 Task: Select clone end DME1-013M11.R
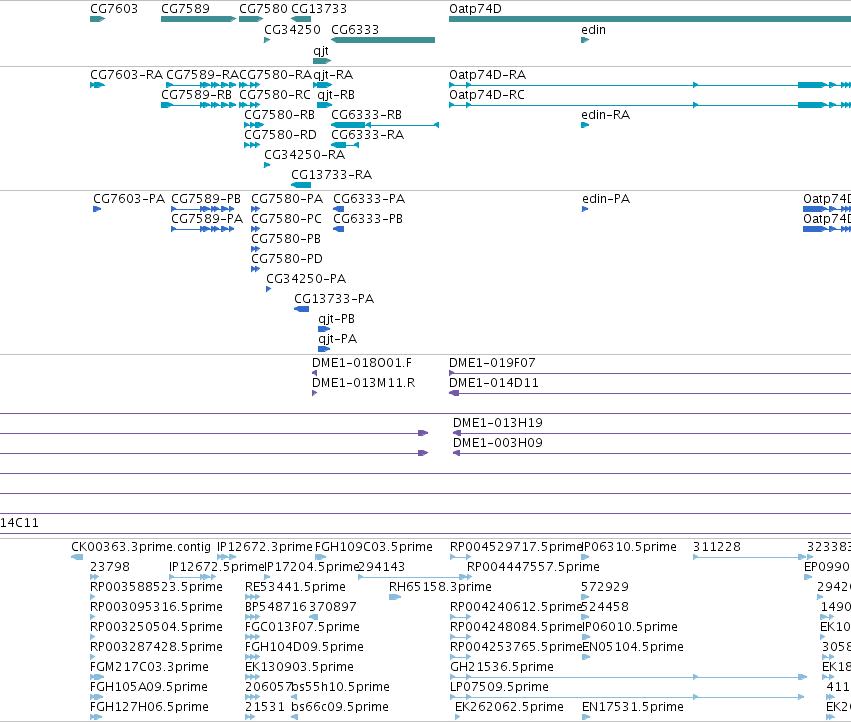pyautogui.click(x=314, y=393)
